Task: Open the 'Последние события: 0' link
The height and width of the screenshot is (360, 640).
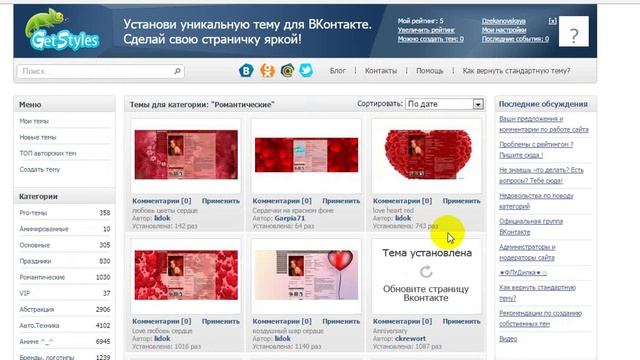Action: (x=515, y=39)
